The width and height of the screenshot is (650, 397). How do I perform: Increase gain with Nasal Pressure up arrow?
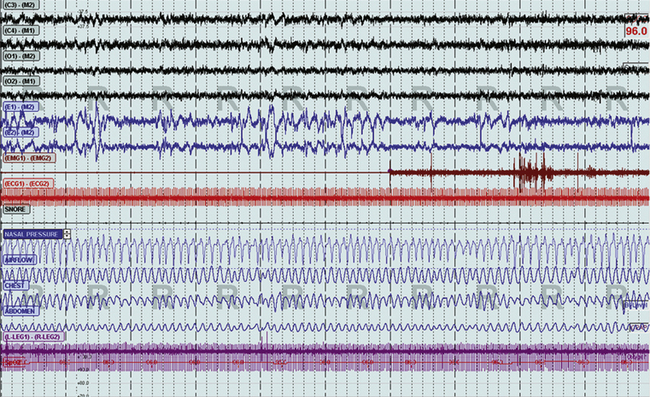tap(67, 232)
